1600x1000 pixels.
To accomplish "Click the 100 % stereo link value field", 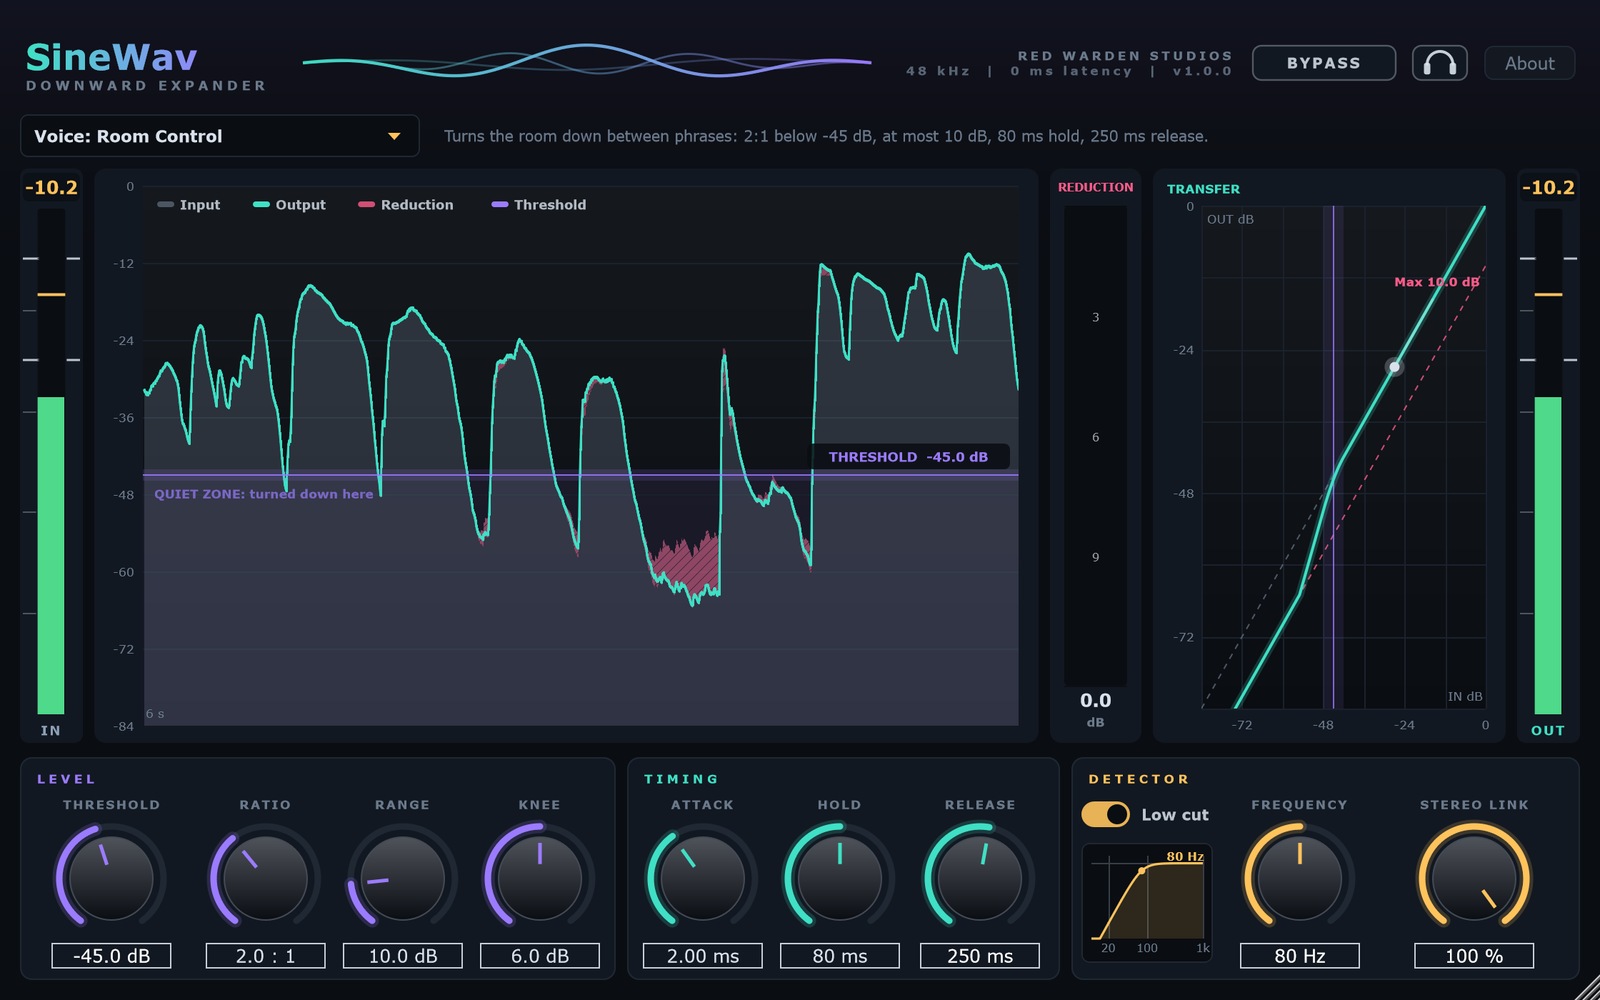I will (1474, 956).
